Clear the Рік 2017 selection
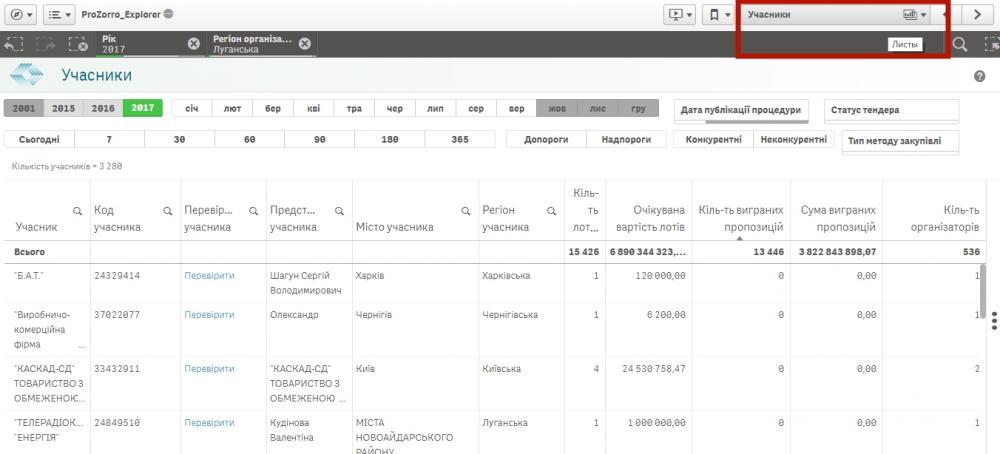 coord(193,43)
